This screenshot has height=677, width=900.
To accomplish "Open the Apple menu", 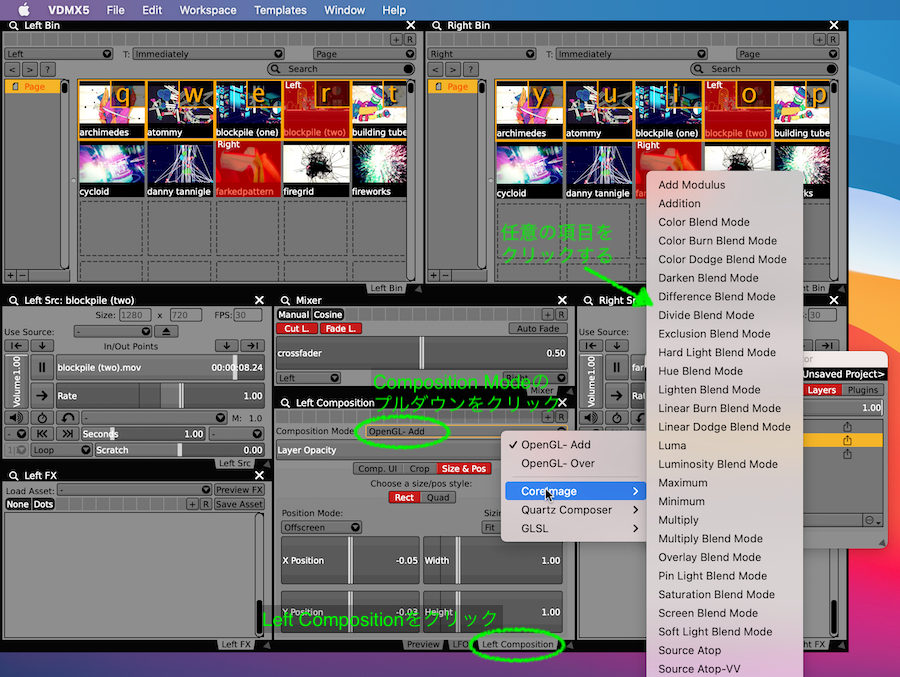I will pyautogui.click(x=24, y=10).
